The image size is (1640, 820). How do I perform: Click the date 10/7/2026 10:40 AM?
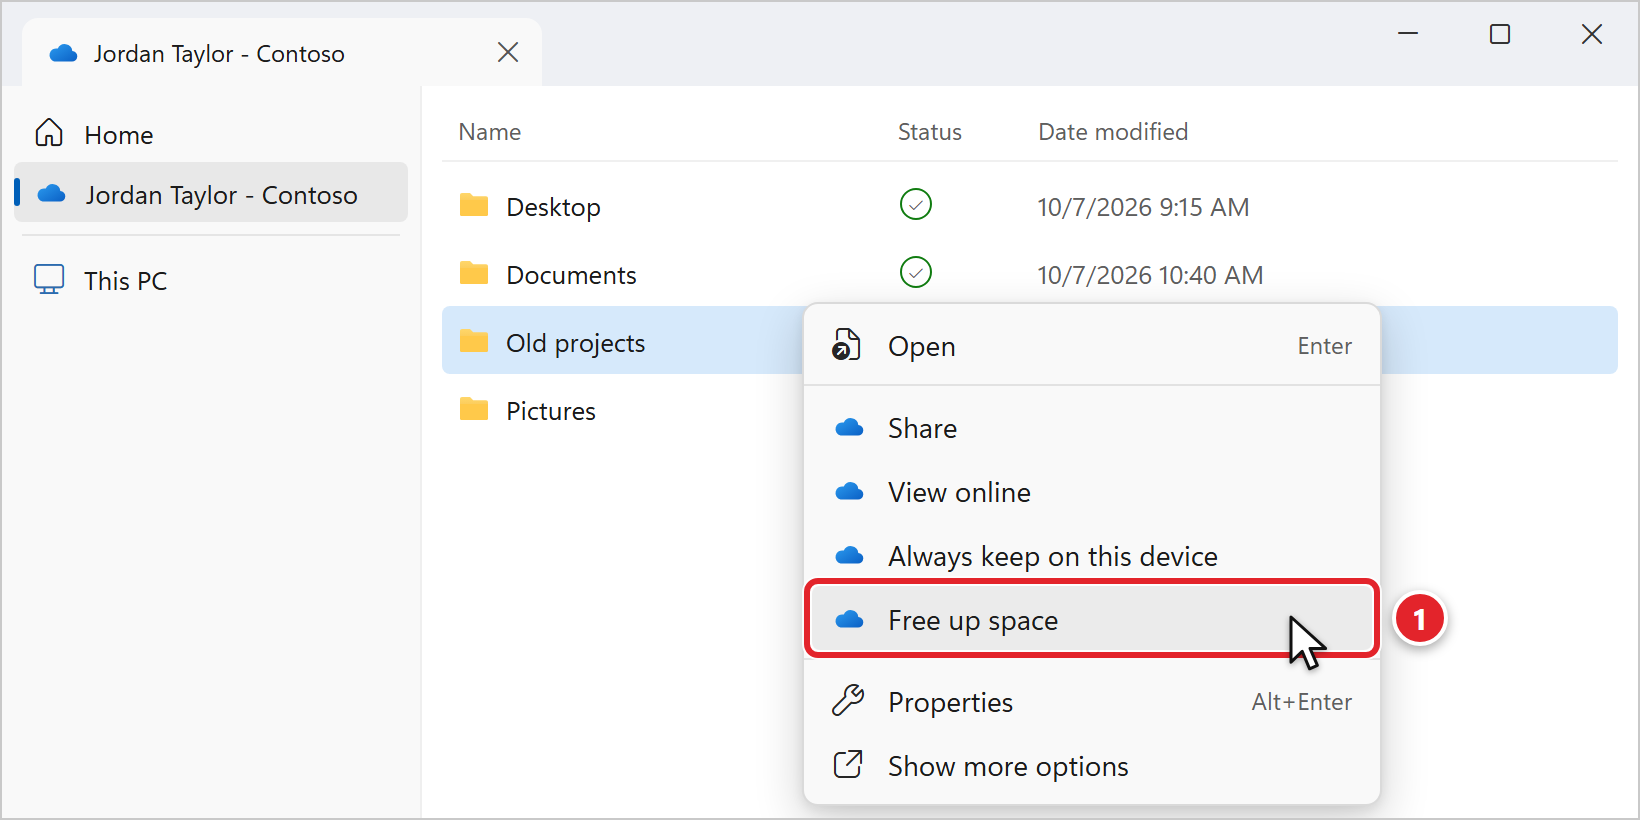pos(1150,275)
